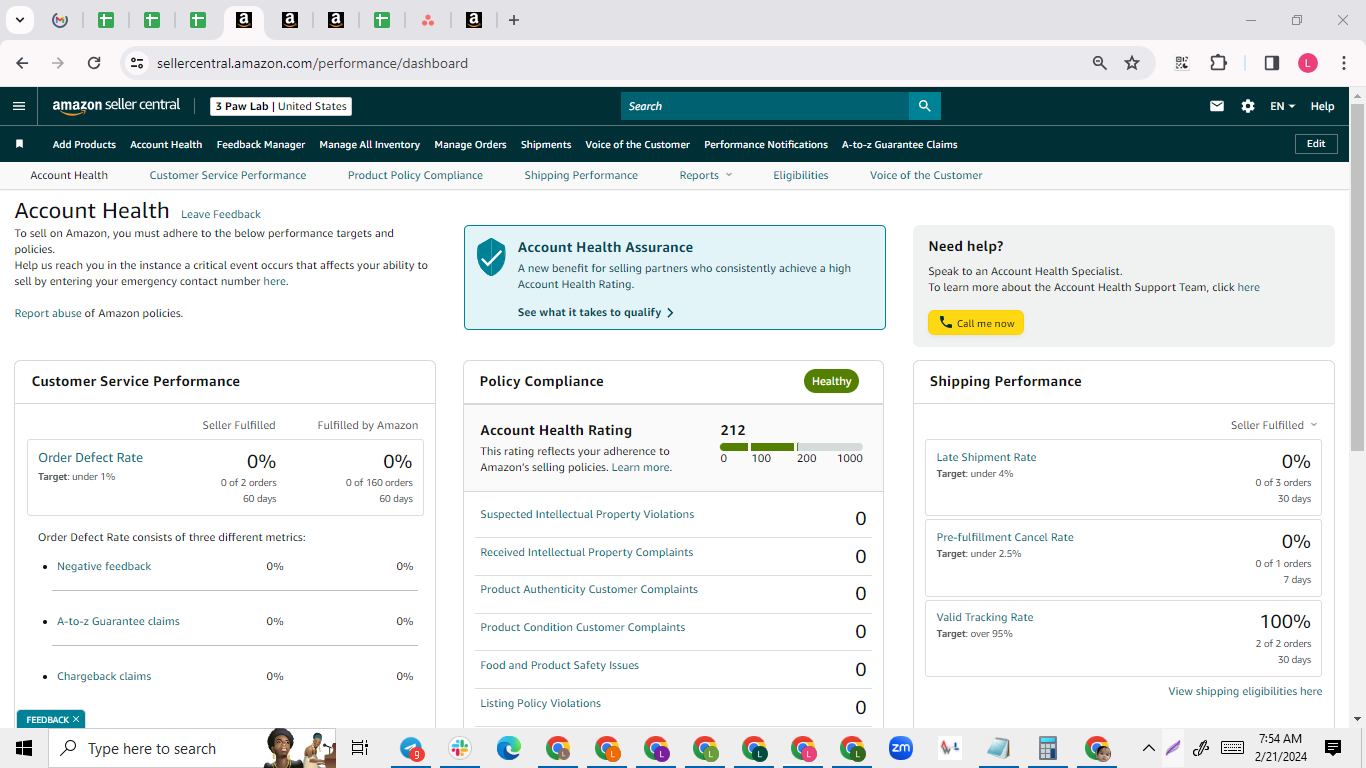
Task: Launch Slack from the taskbar
Action: pyautogui.click(x=460, y=748)
